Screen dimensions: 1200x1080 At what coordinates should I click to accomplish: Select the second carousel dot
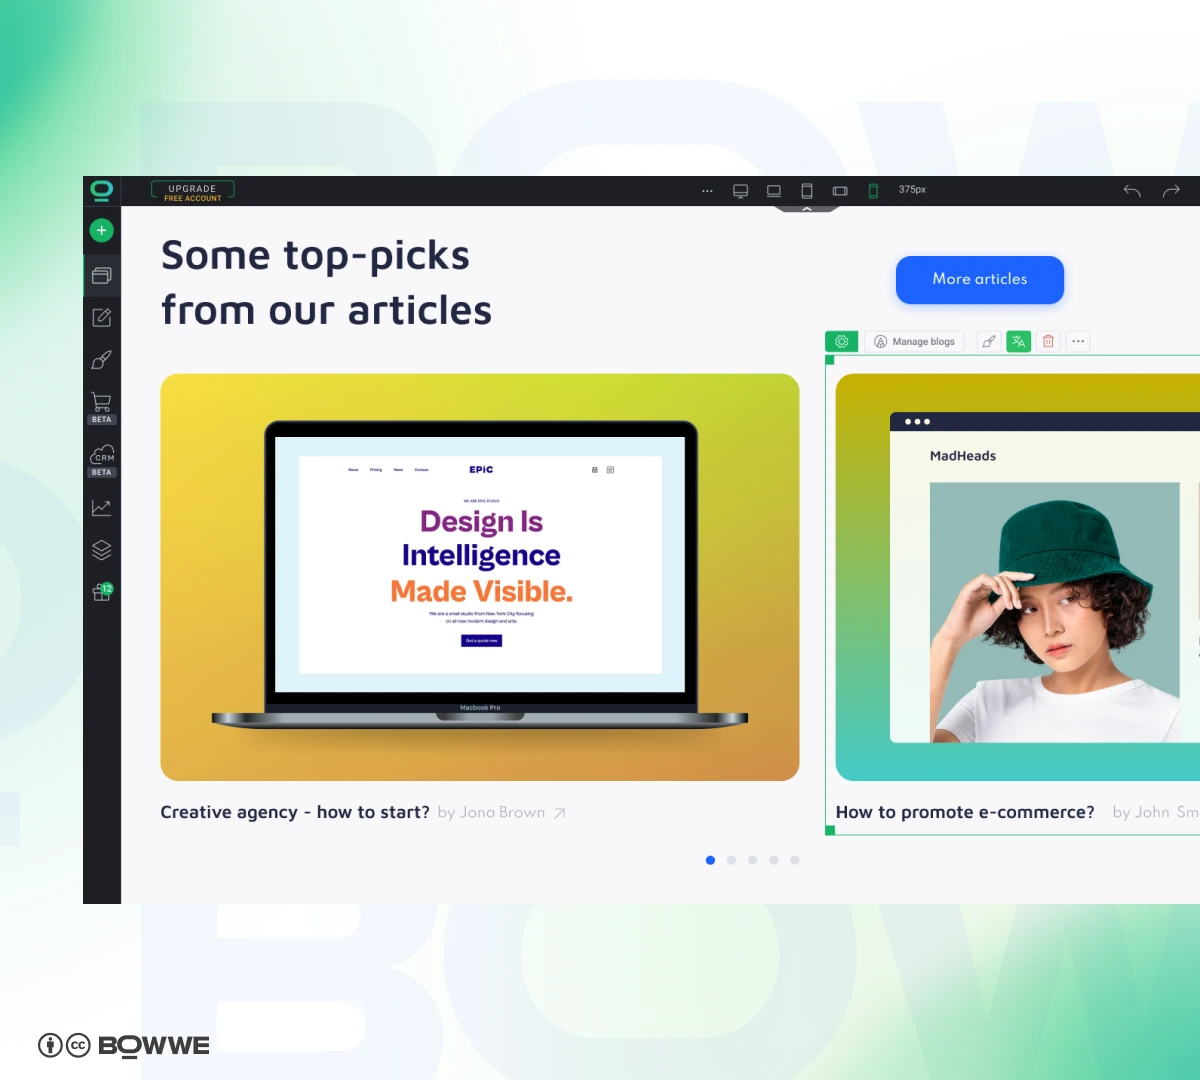coord(731,860)
